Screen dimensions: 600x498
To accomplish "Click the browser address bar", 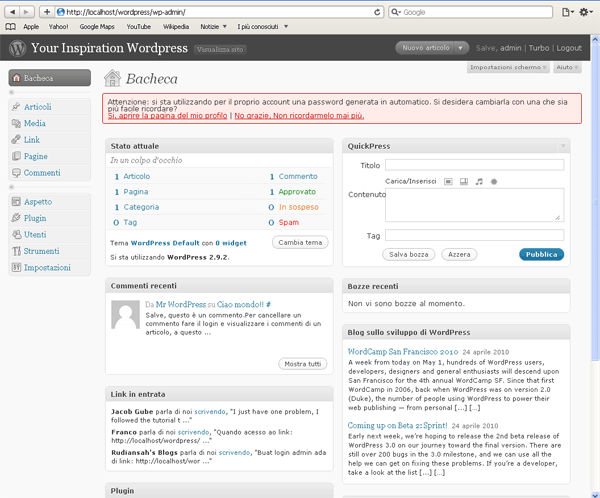I will pyautogui.click(x=214, y=12).
